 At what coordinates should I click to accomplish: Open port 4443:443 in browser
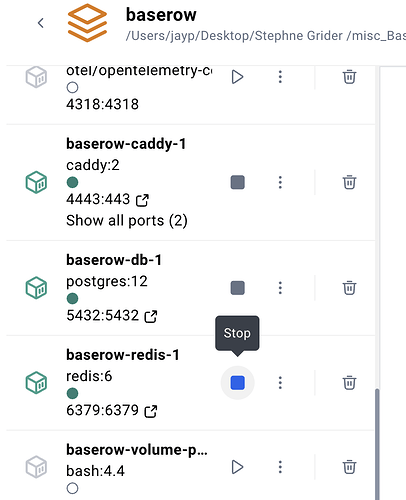pos(142,200)
